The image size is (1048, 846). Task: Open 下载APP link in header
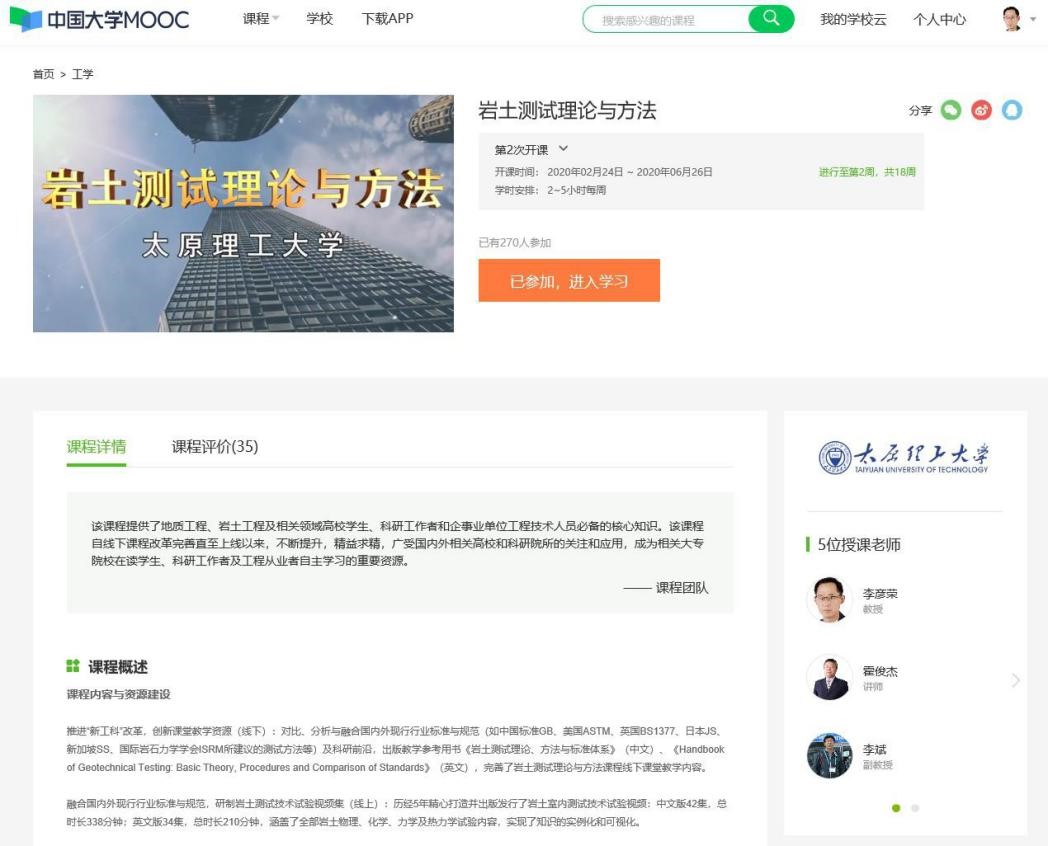pyautogui.click(x=387, y=19)
